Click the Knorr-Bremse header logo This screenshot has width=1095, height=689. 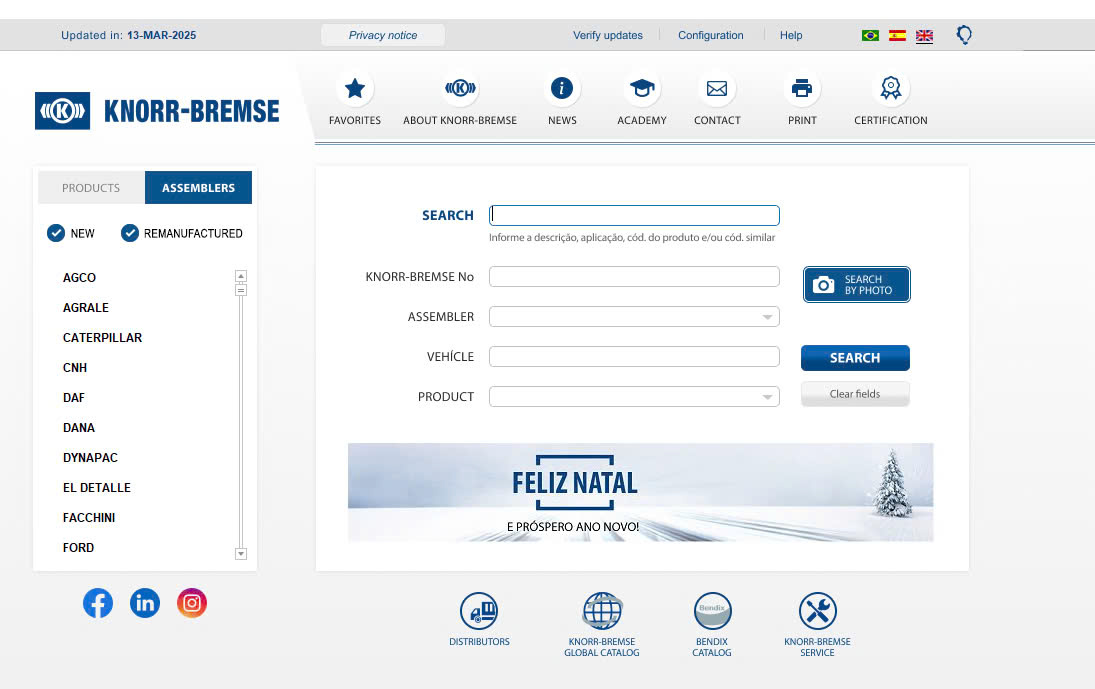(x=157, y=111)
